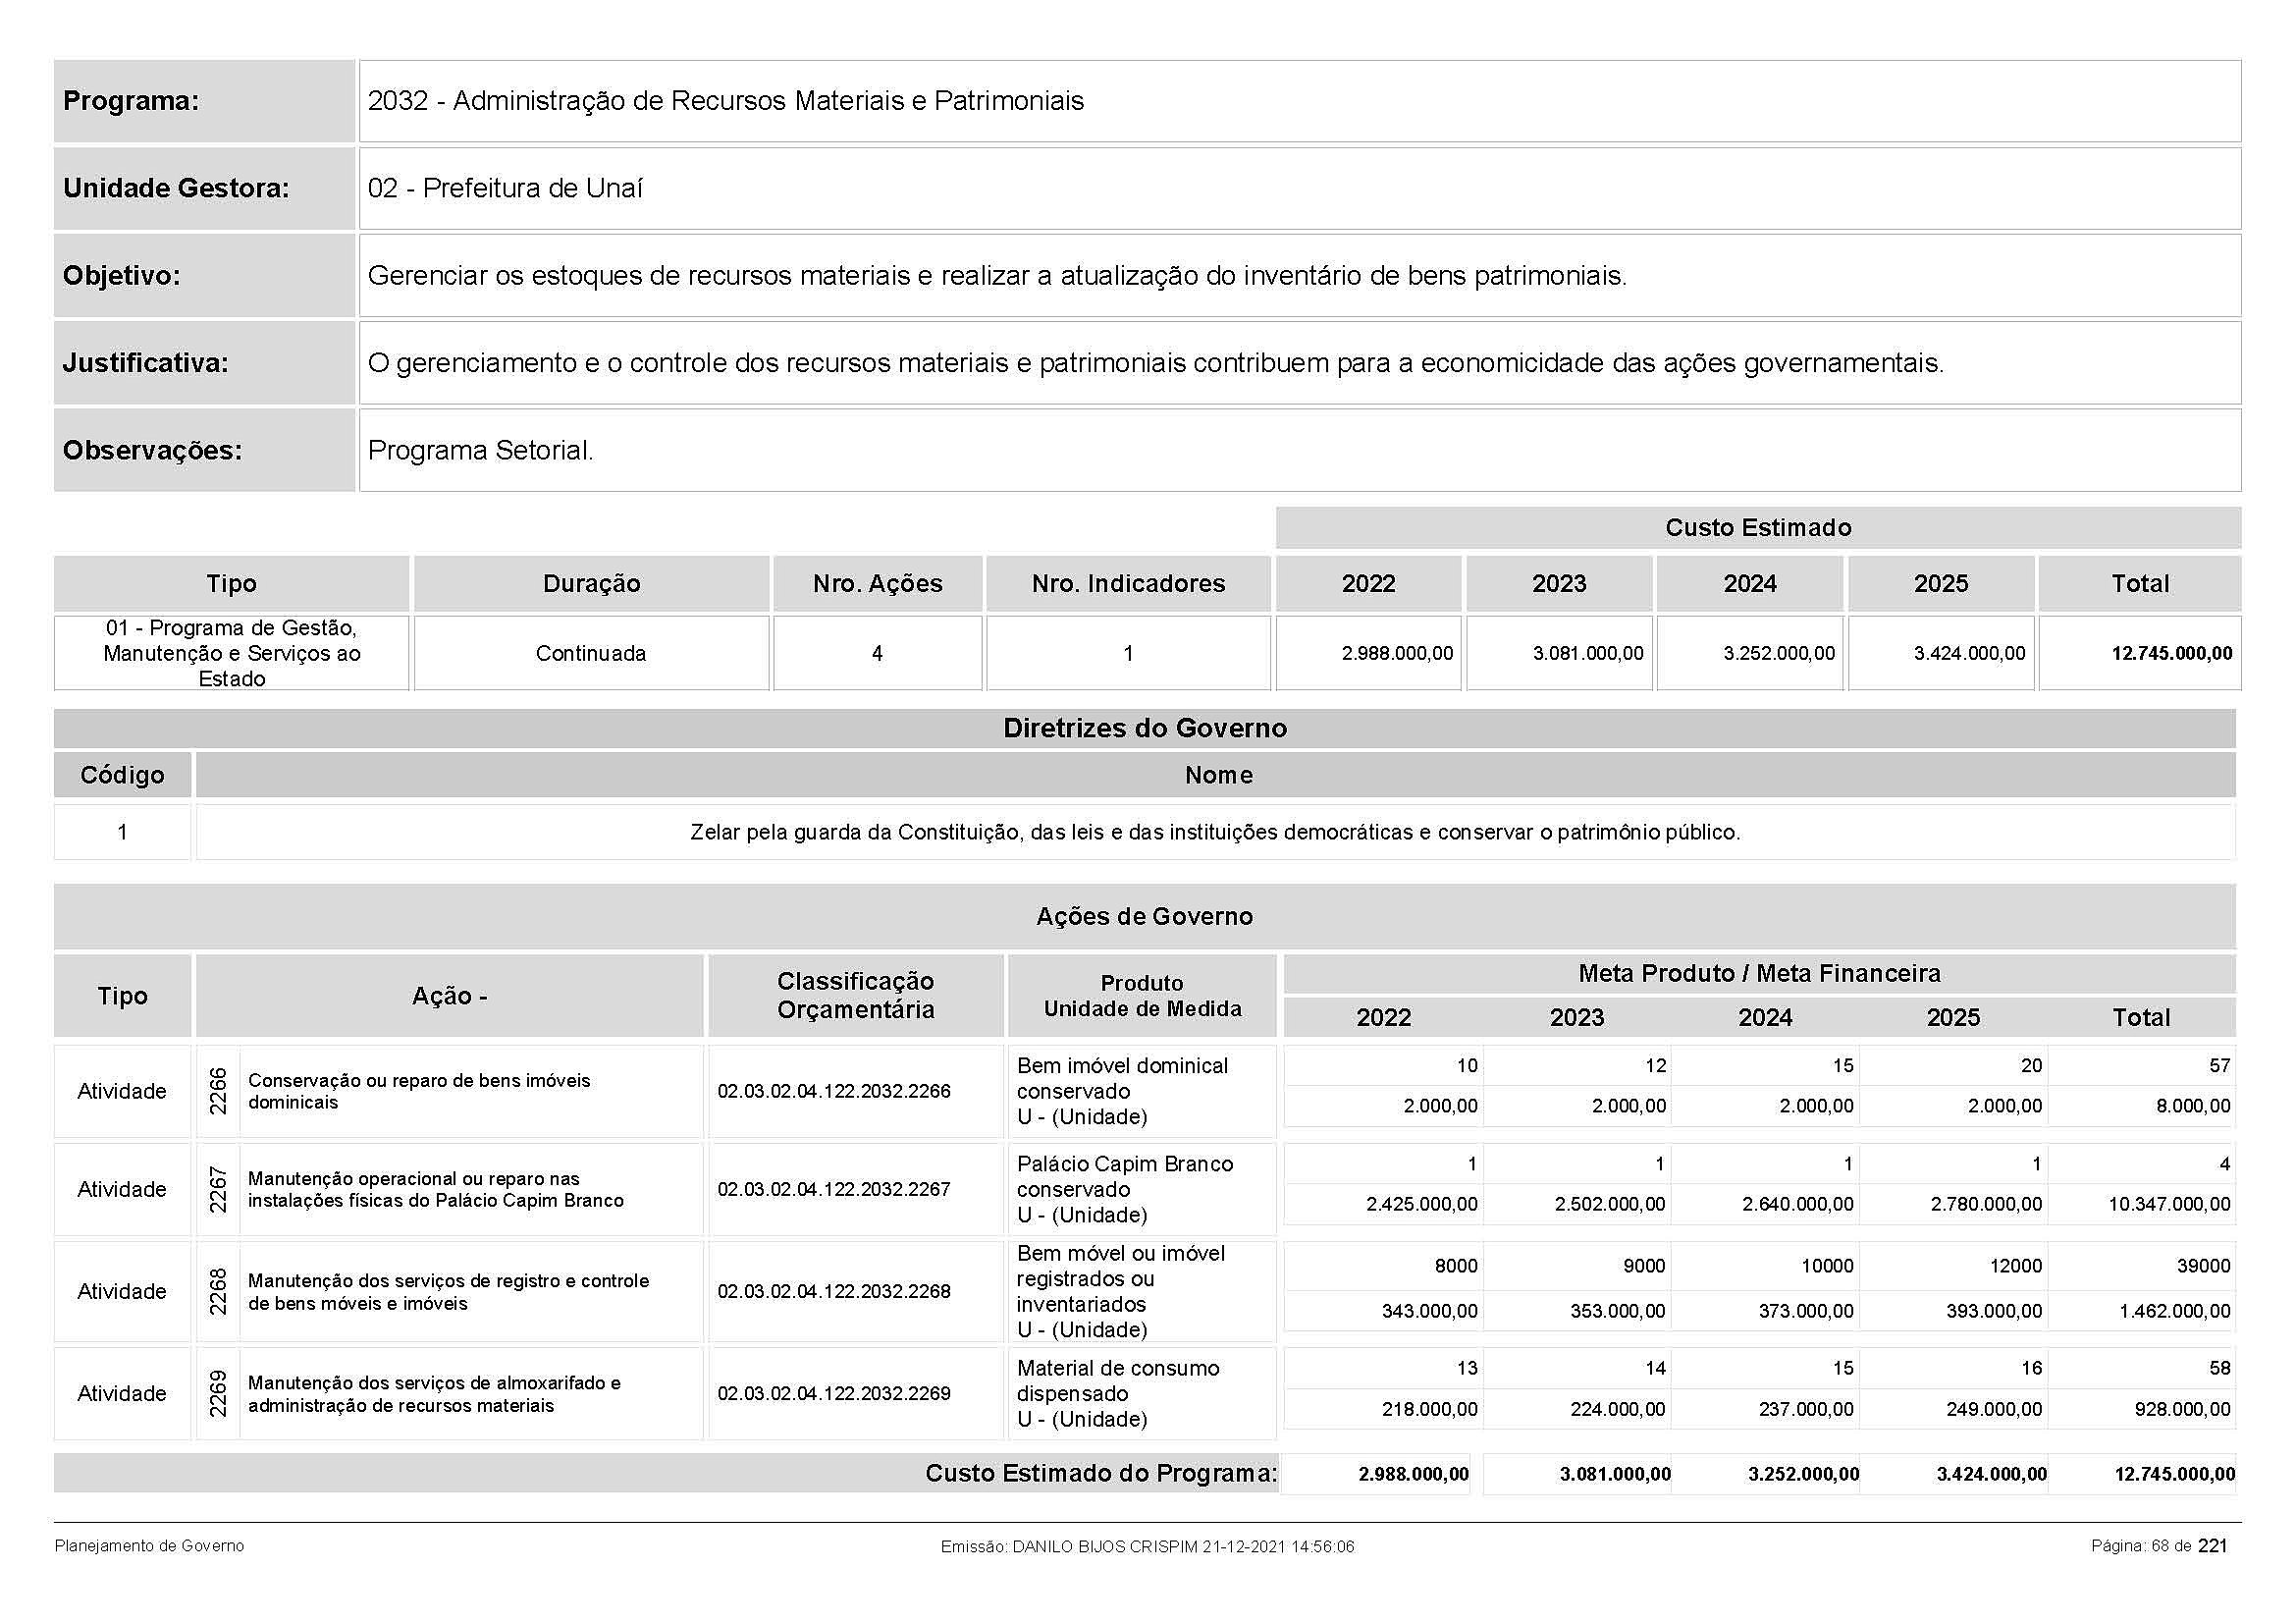2296x1623 pixels.
Task: Click the Duração value Continuada
Action: pos(591,654)
